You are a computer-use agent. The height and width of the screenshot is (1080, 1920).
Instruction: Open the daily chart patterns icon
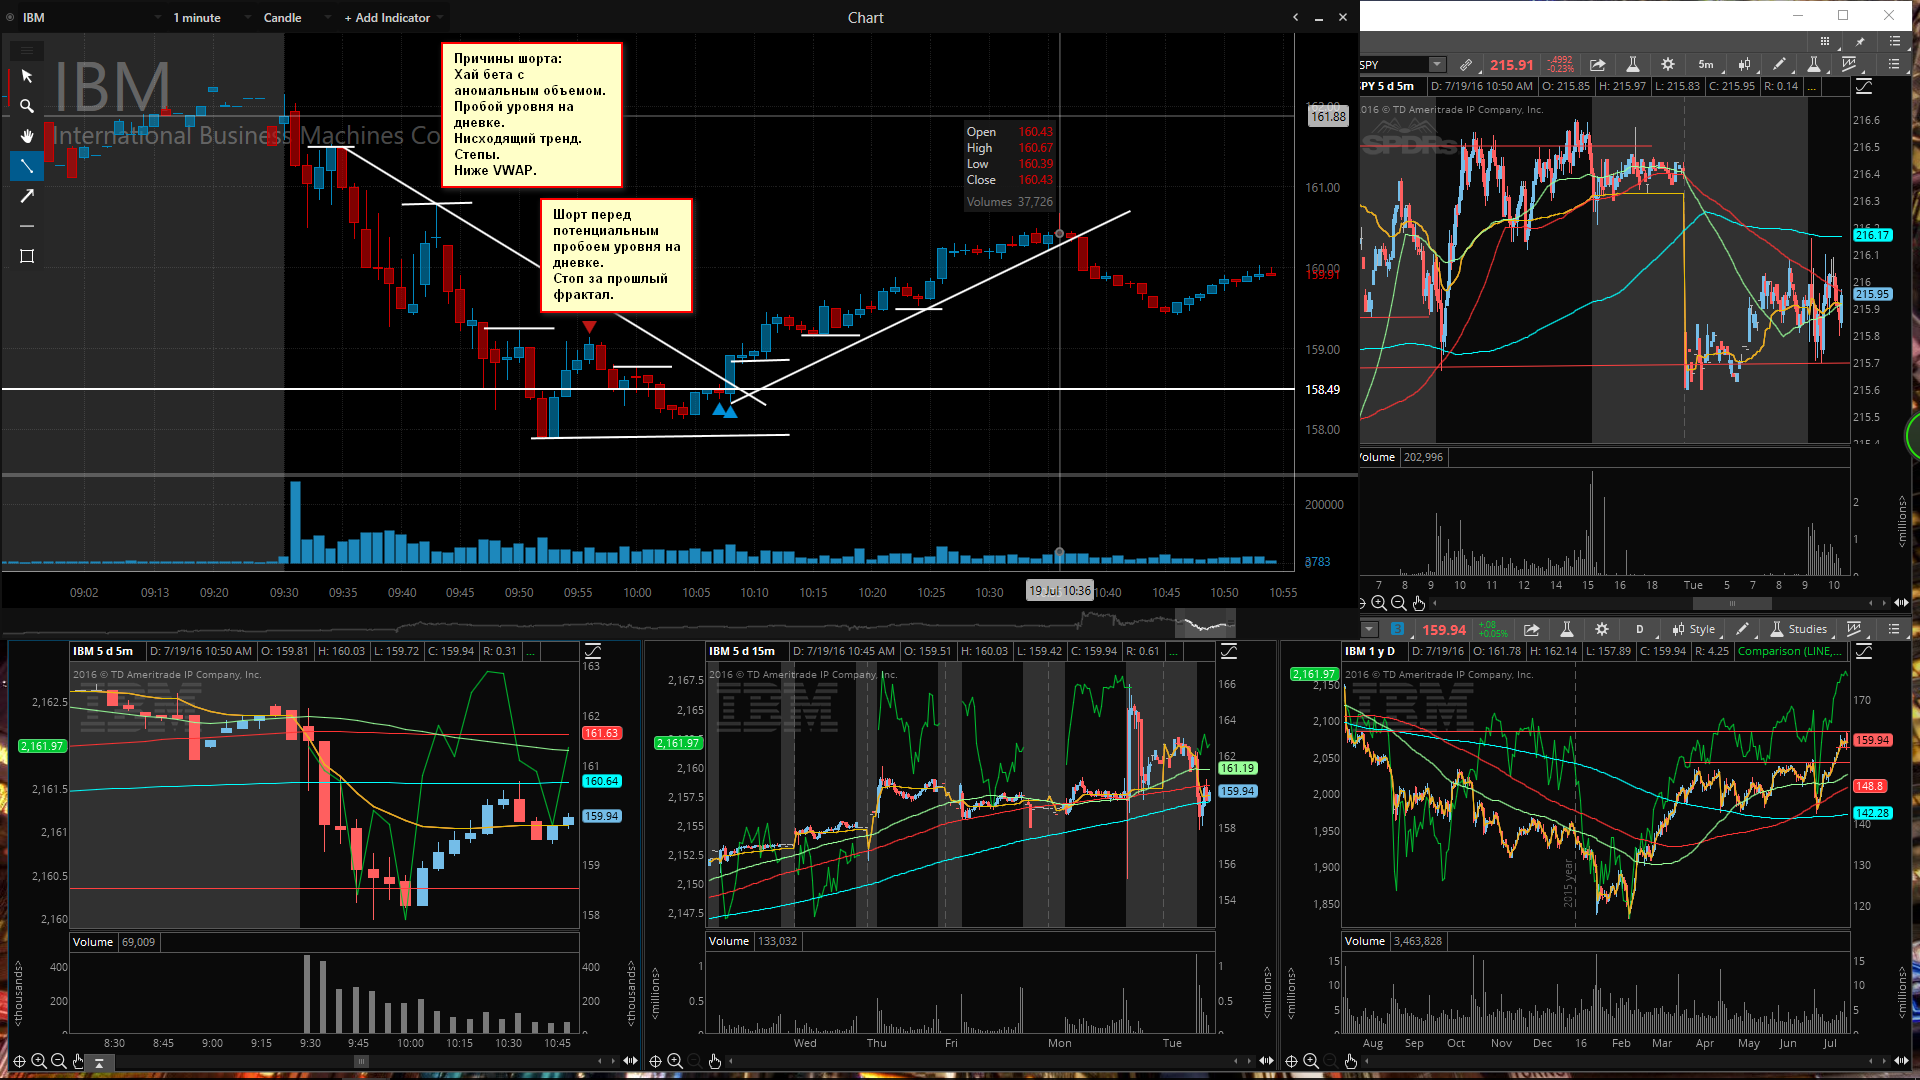click(x=1854, y=629)
